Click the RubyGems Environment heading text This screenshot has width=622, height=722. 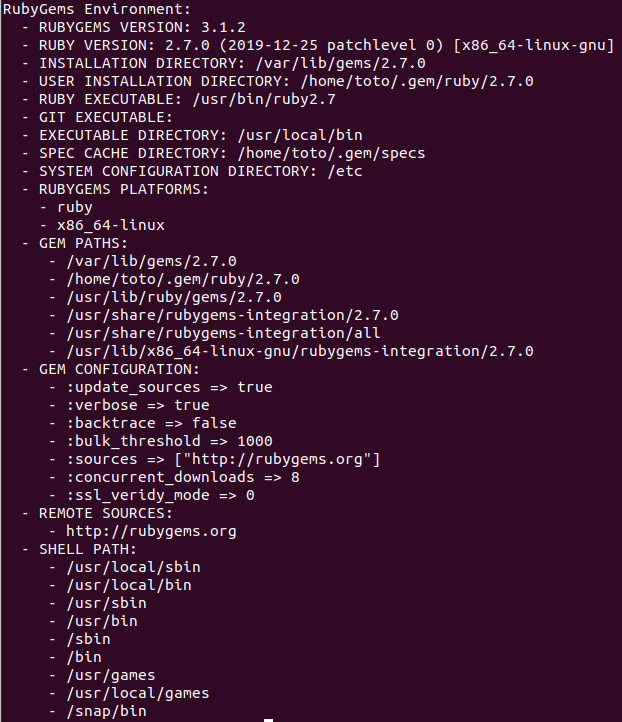(x=97, y=9)
